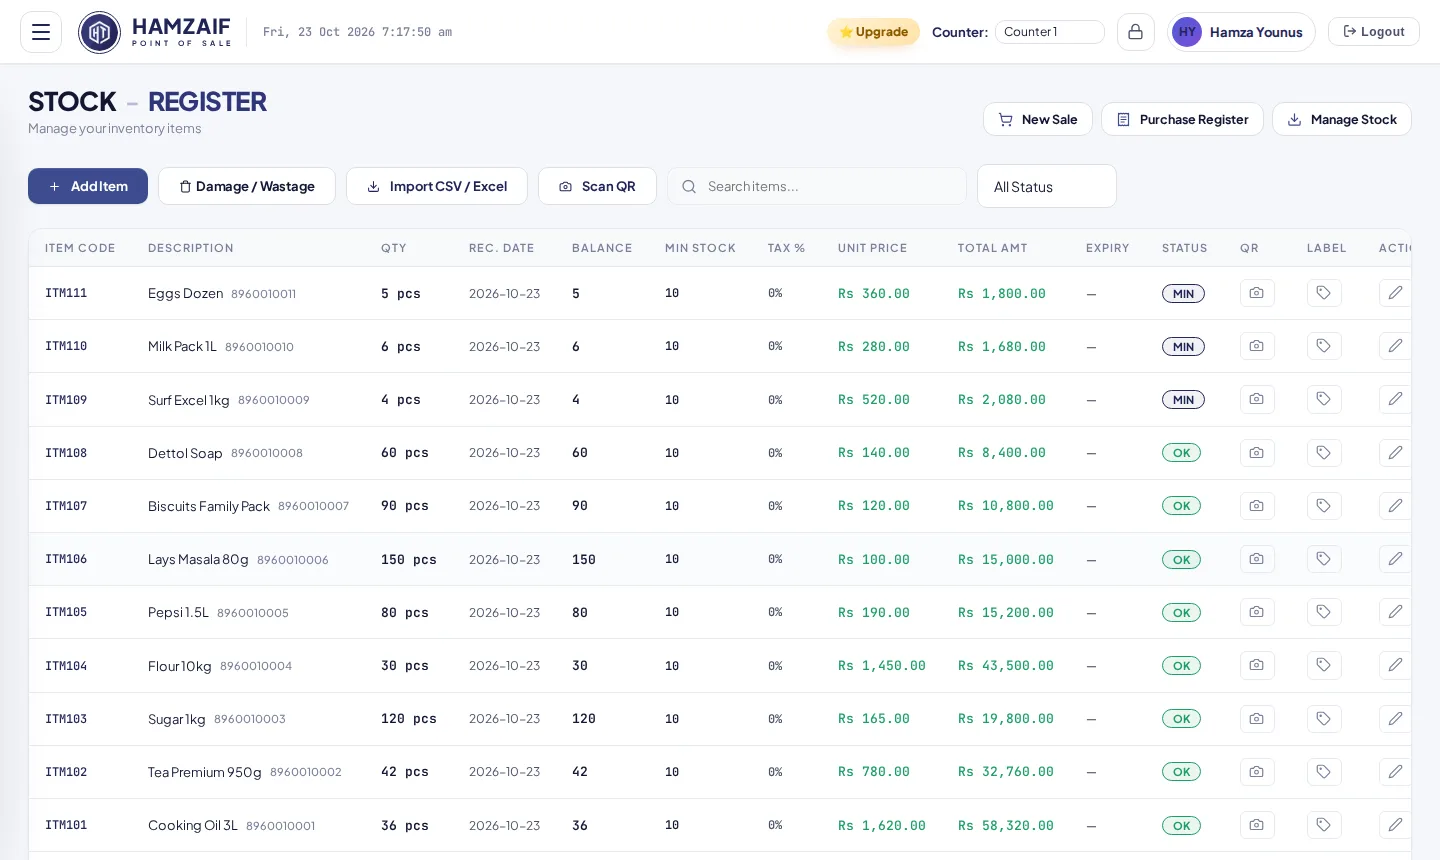The image size is (1440, 860).
Task: Click the Hamzaif logo icon
Action: pyautogui.click(x=99, y=33)
